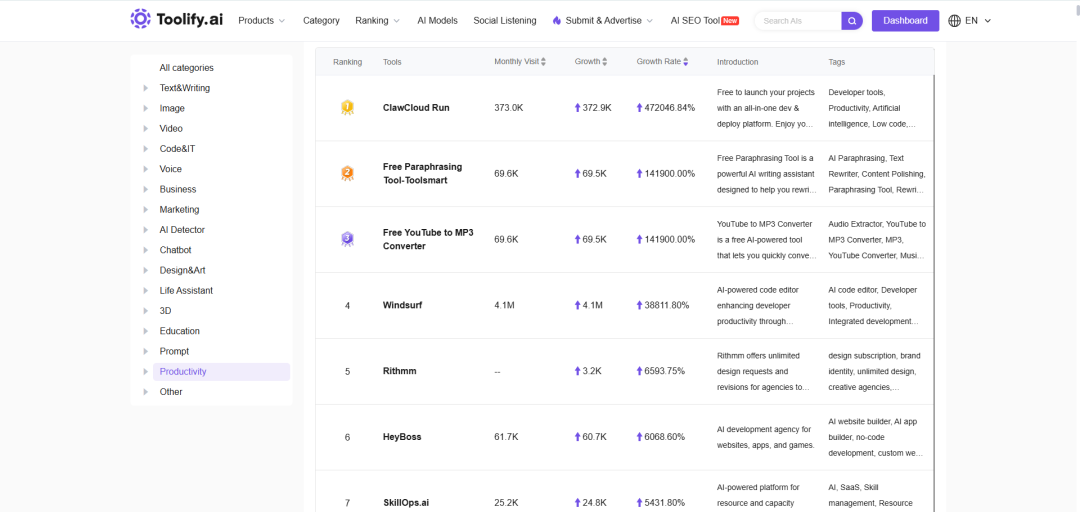Expand the Video category arrow
Image resolution: width=1080 pixels, height=512 pixels.
click(x=145, y=129)
